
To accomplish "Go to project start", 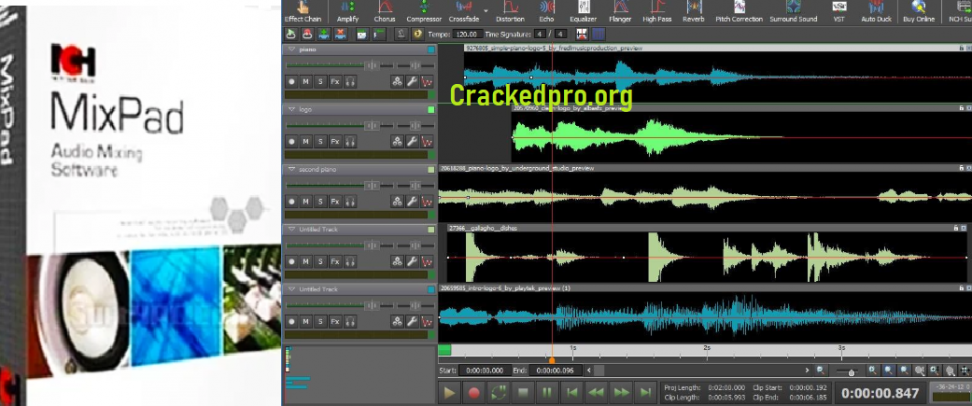I will [572, 392].
